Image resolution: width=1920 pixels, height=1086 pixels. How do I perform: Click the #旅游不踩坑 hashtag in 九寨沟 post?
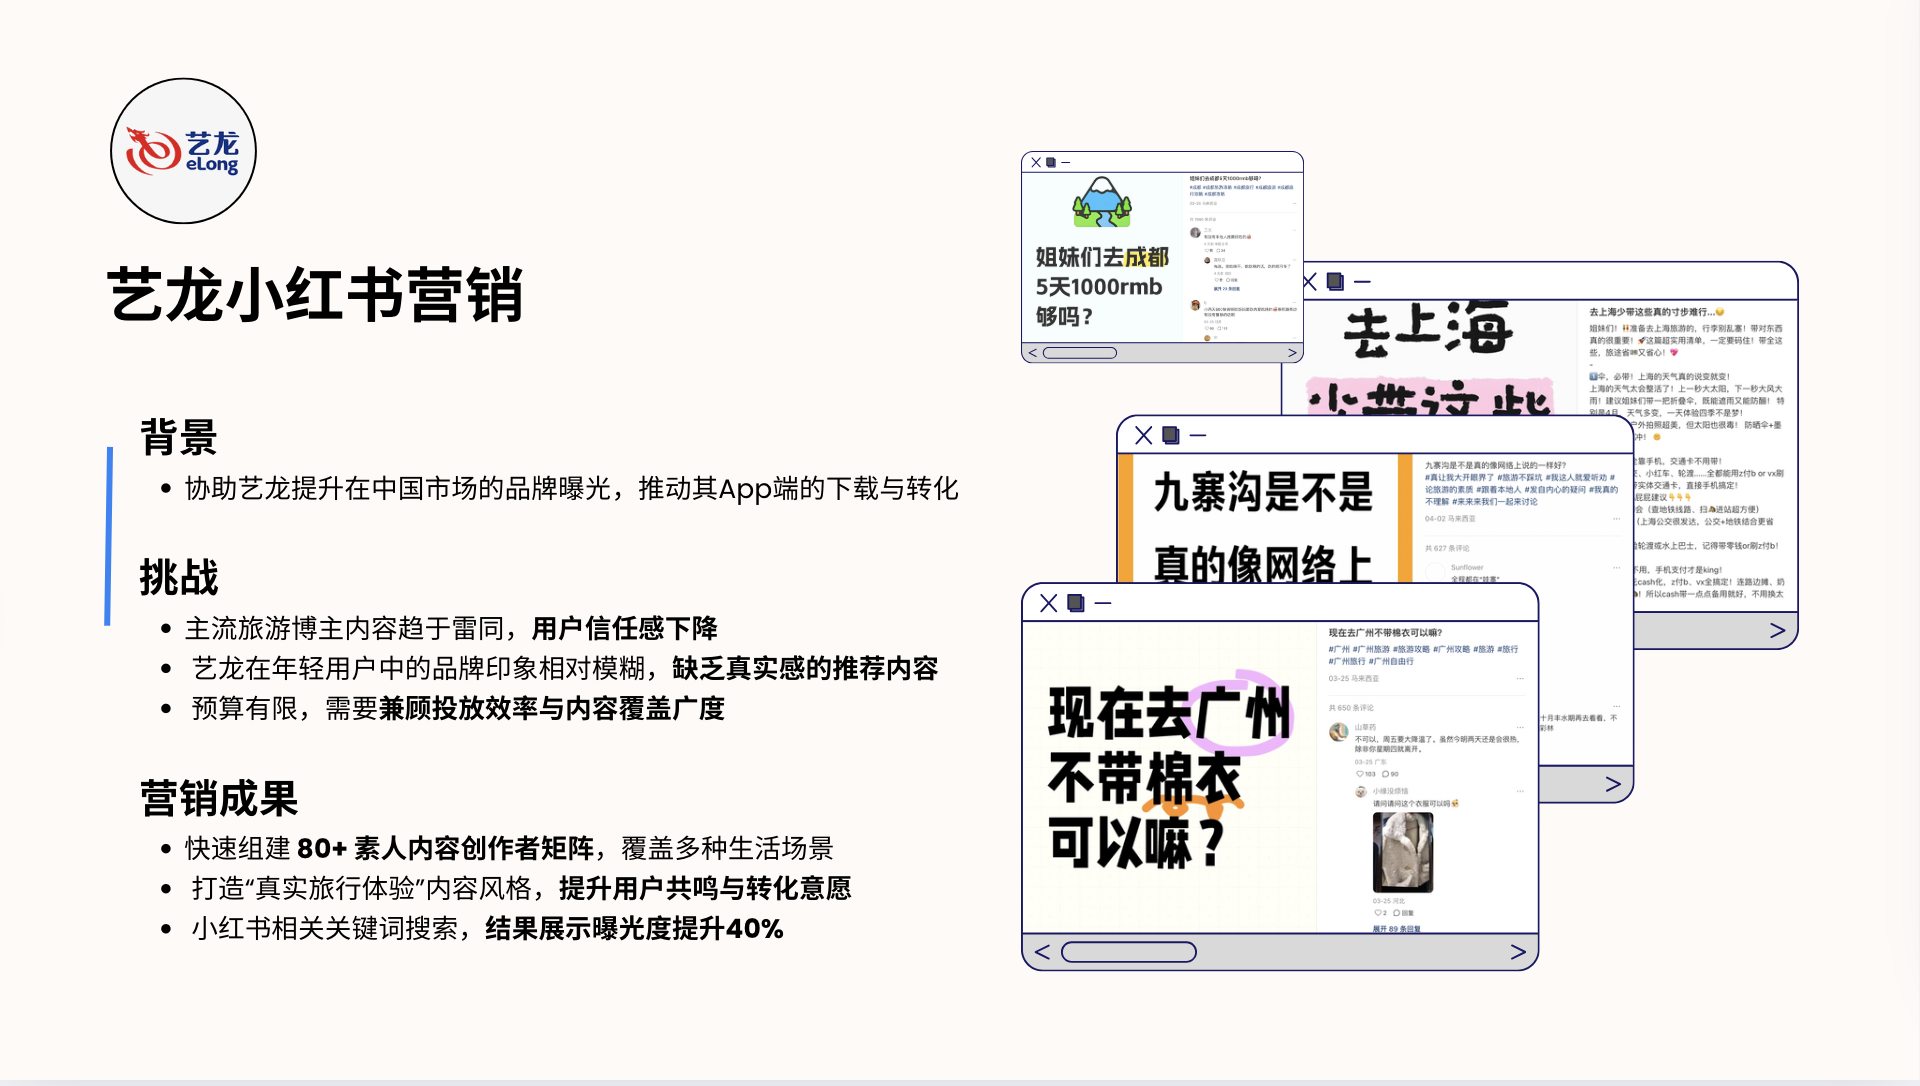(x=1519, y=478)
